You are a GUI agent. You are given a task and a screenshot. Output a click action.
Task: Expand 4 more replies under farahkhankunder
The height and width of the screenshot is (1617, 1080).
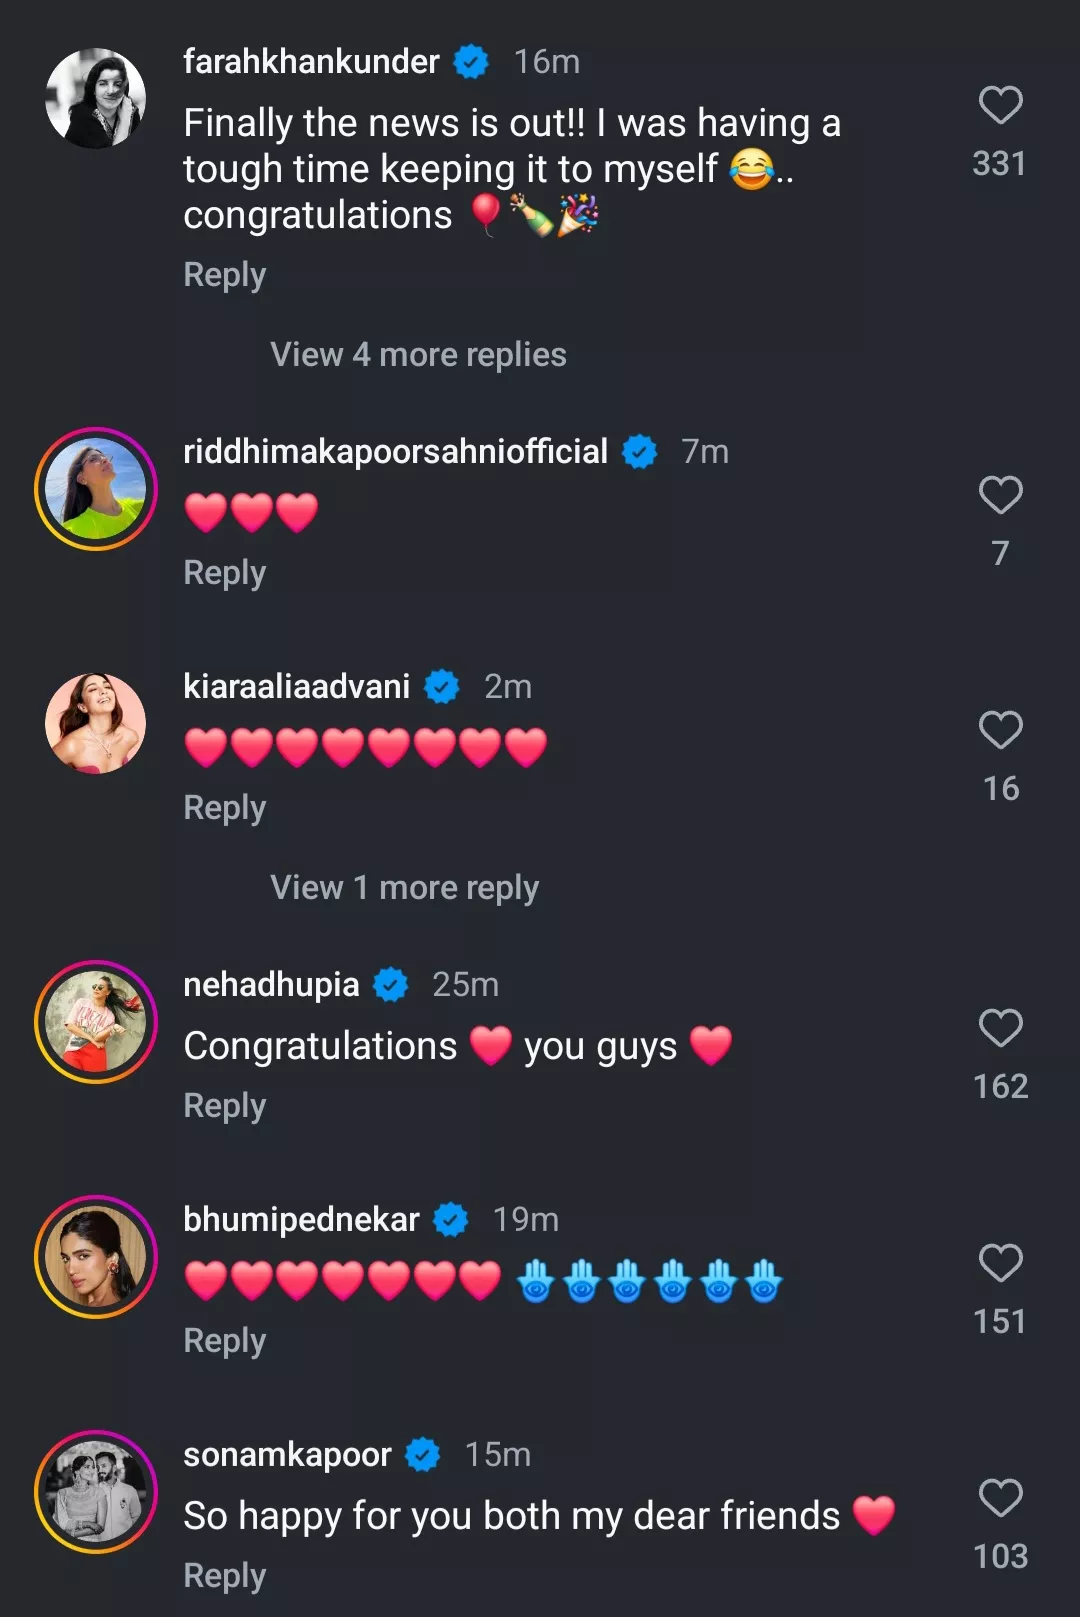418,355
